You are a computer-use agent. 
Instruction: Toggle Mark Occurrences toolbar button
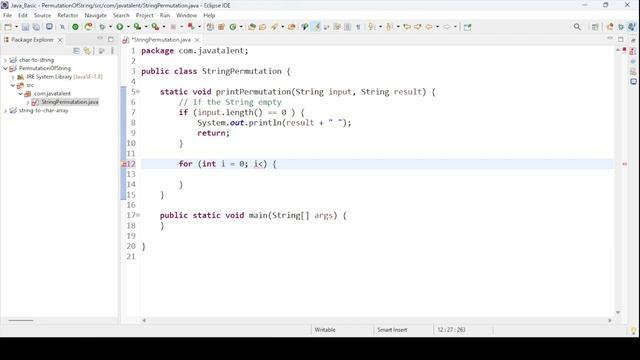click(x=316, y=27)
